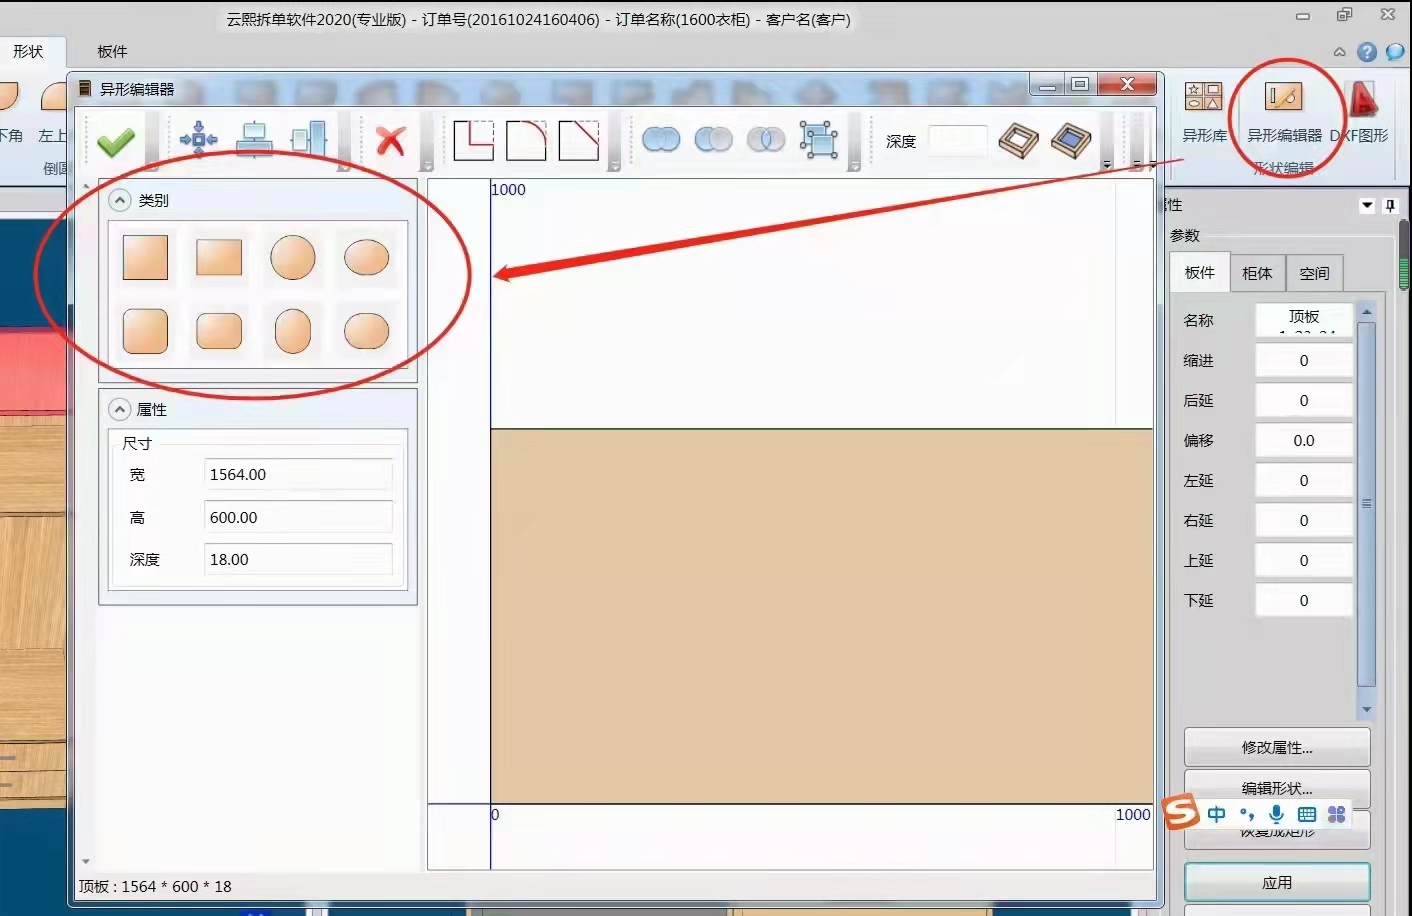Image resolution: width=1412 pixels, height=916 pixels.
Task: Switch to the 柜体 tab
Action: click(x=1257, y=273)
